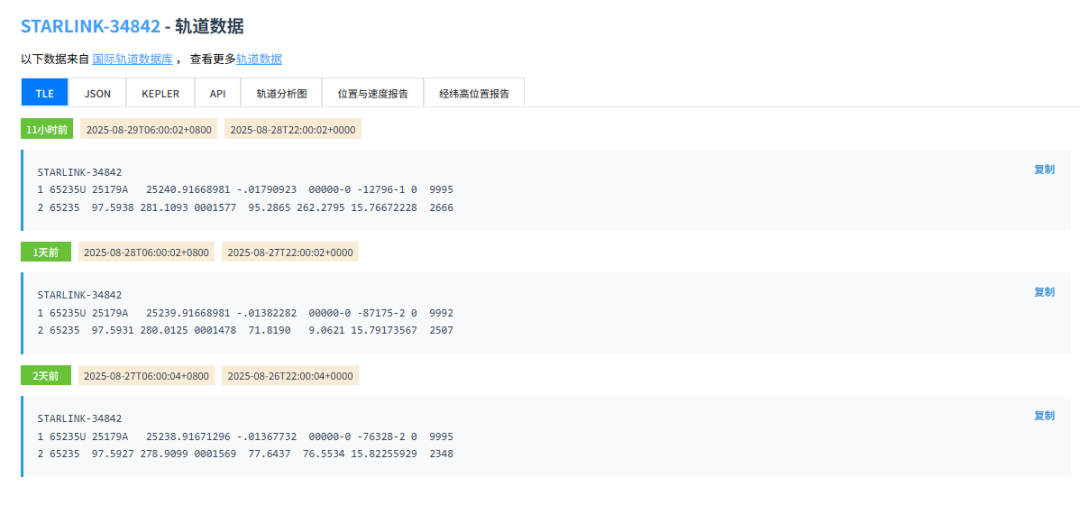The image size is (1080, 505).
Task: Copy the TLE with epoch 25238.91671296
Action: pyautogui.click(x=1043, y=415)
